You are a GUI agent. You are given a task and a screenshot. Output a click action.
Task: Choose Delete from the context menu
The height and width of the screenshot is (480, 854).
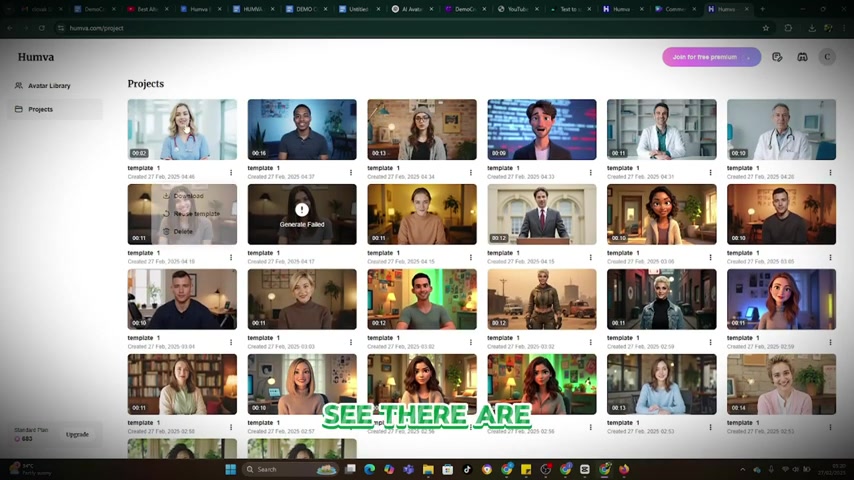[x=178, y=231]
